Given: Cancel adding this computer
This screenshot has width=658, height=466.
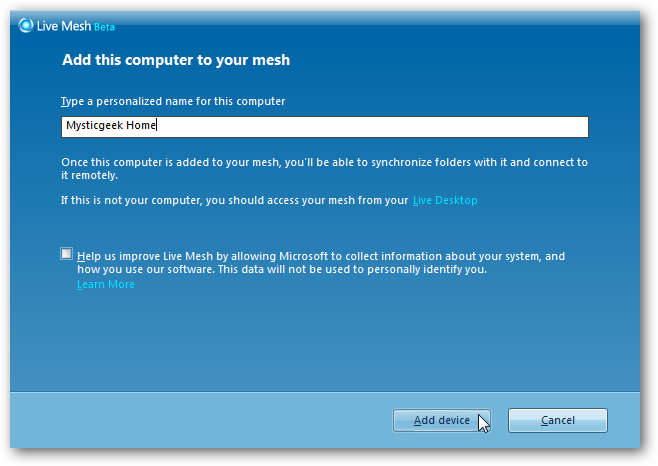Looking at the screenshot, I should coord(558,420).
